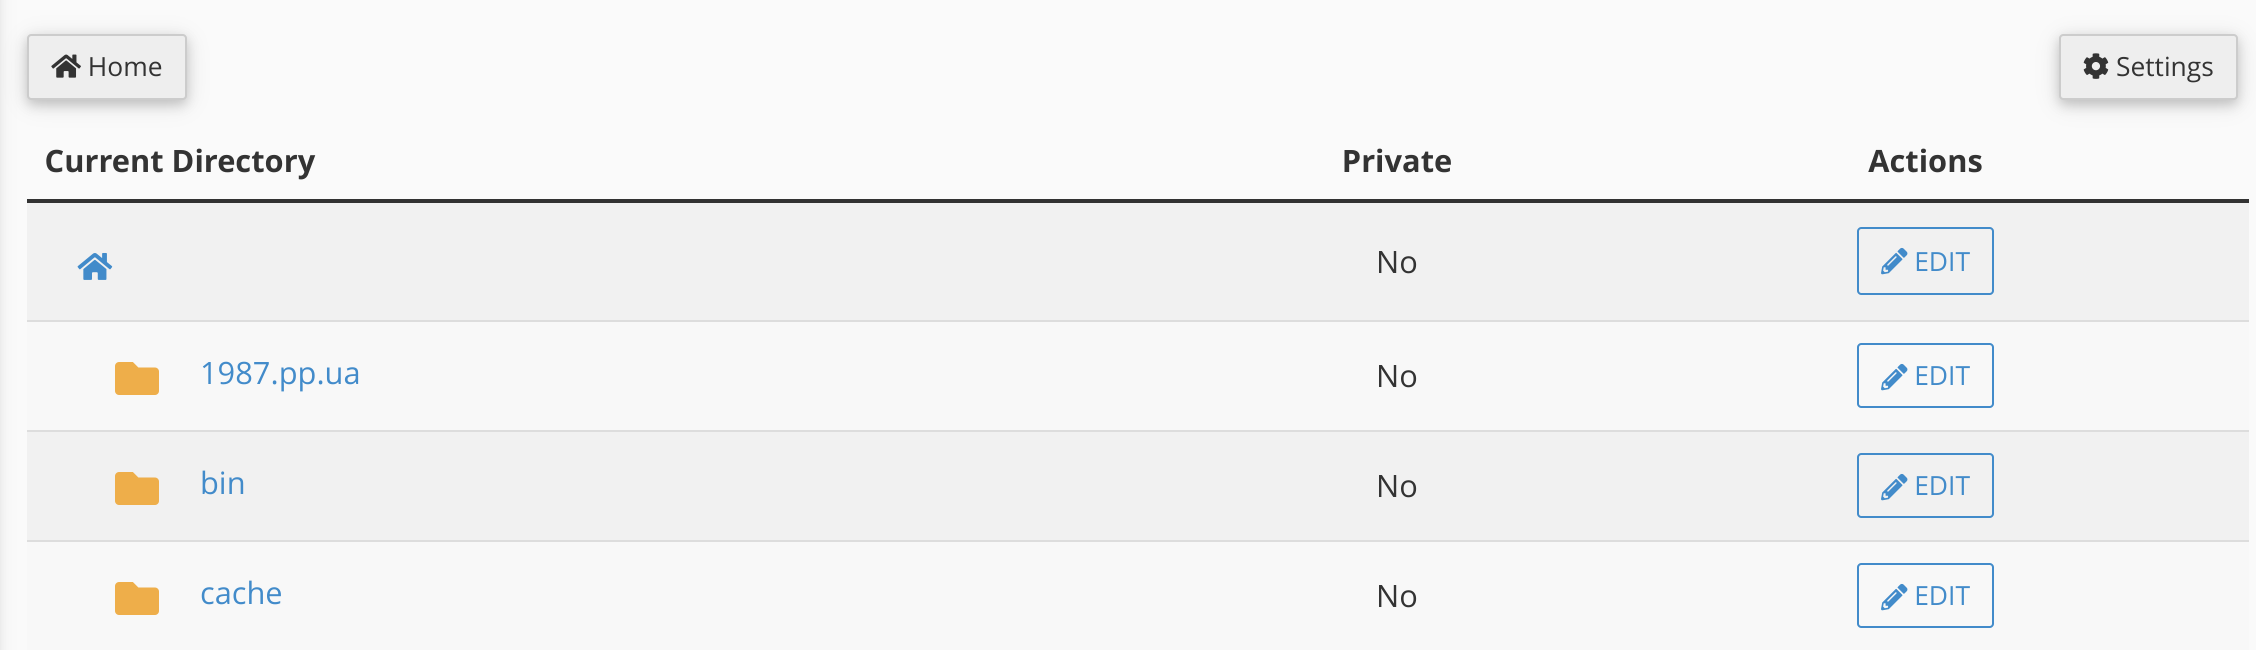Click the cache folder icon

point(137,598)
